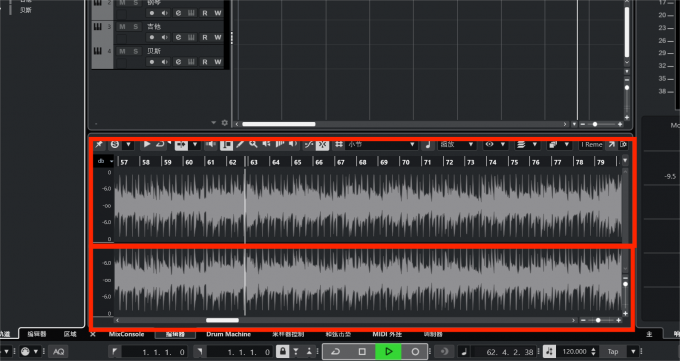
Task: Toggle audition loop in the sample editor
Action: 160,144
